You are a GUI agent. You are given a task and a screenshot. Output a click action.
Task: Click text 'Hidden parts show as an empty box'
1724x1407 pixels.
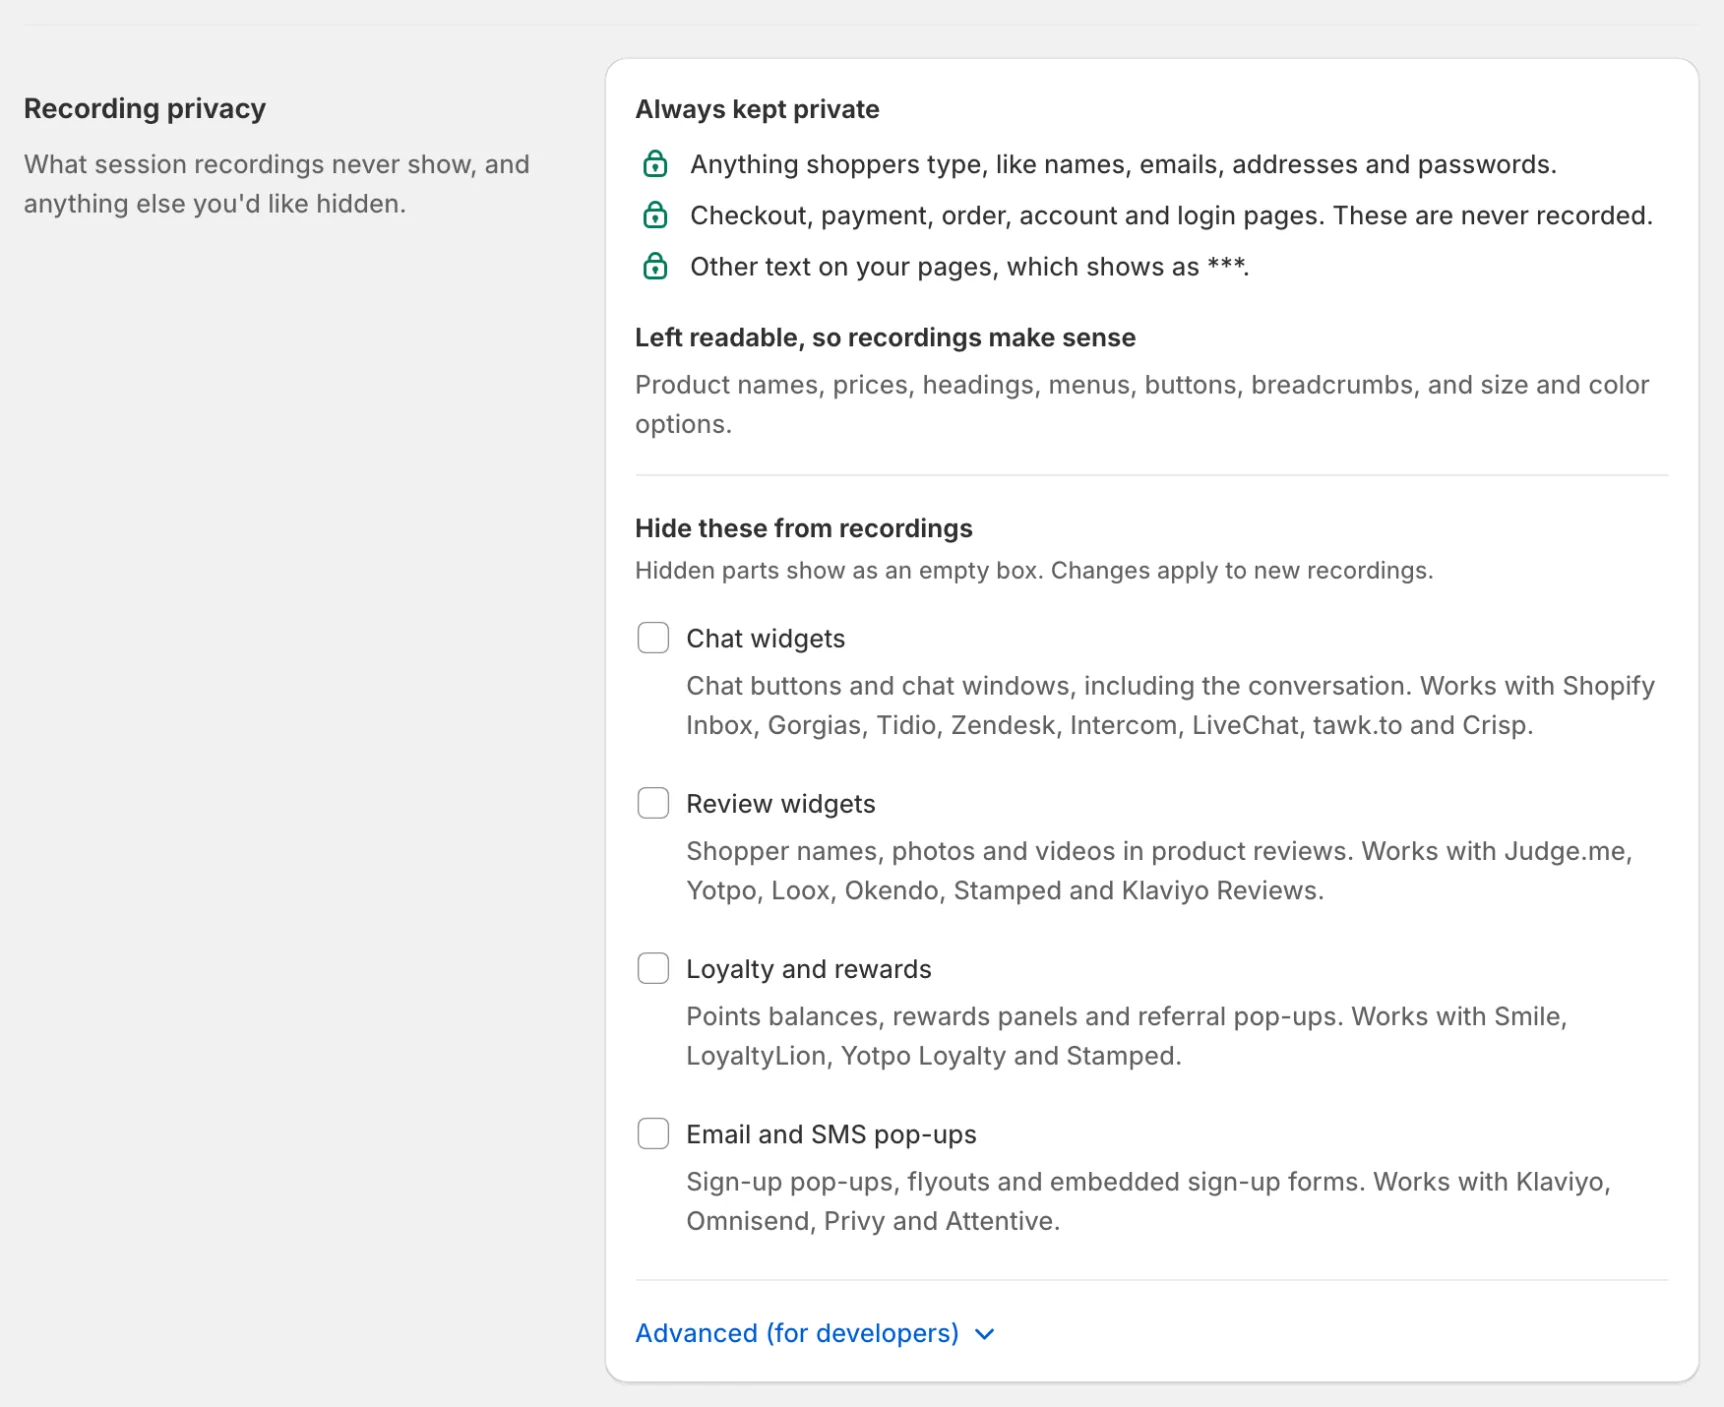coord(839,571)
